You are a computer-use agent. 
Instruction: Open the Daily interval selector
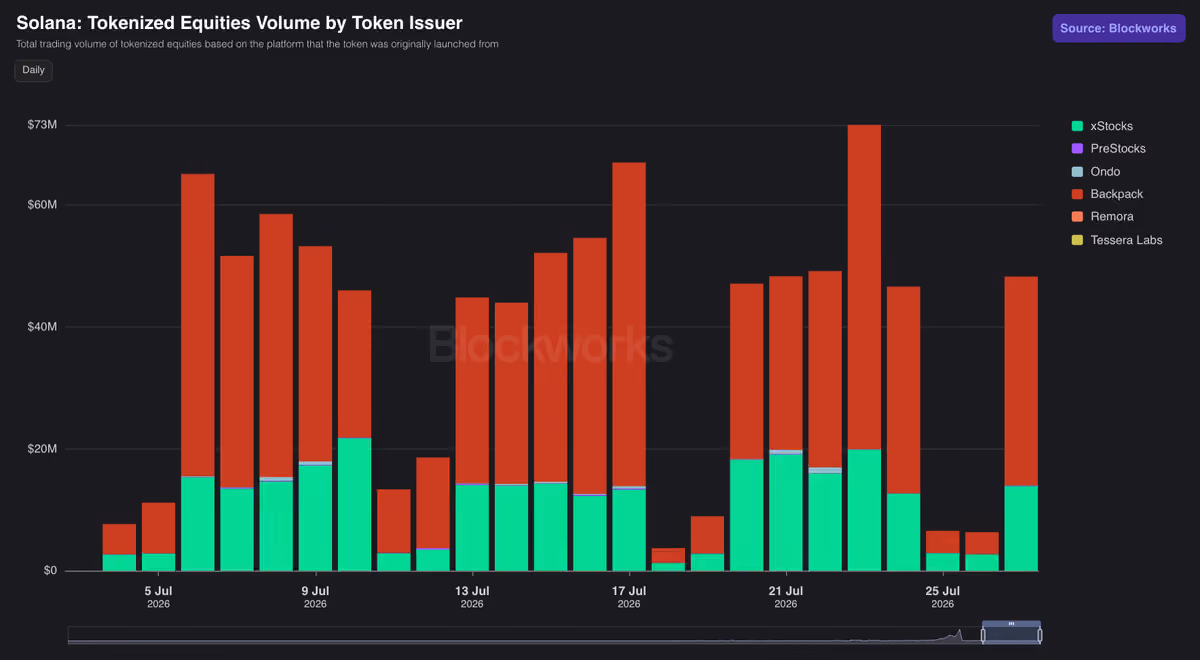33,70
